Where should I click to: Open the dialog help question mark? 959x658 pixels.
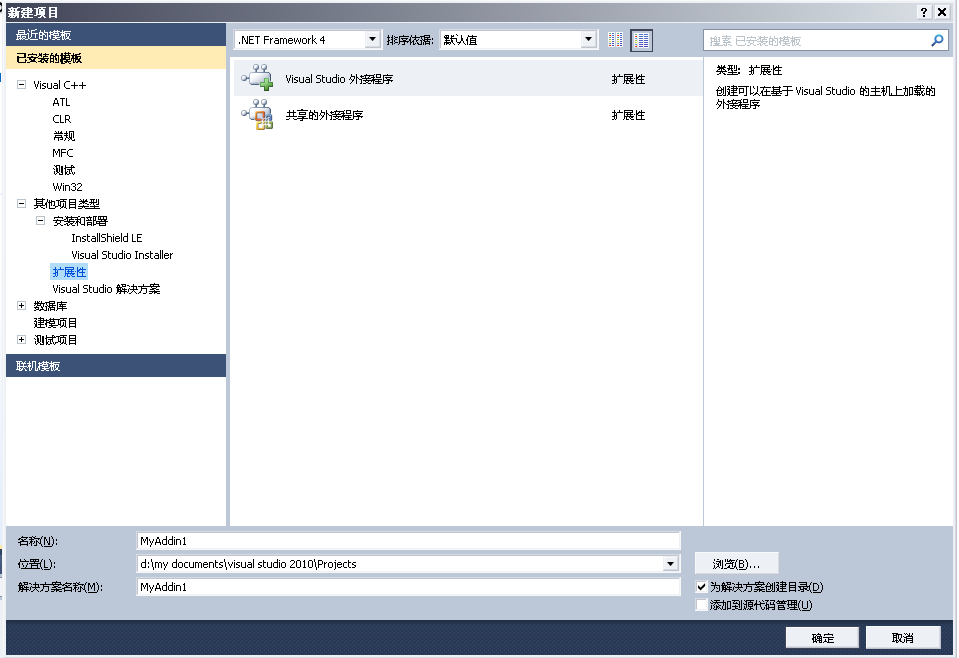[924, 12]
